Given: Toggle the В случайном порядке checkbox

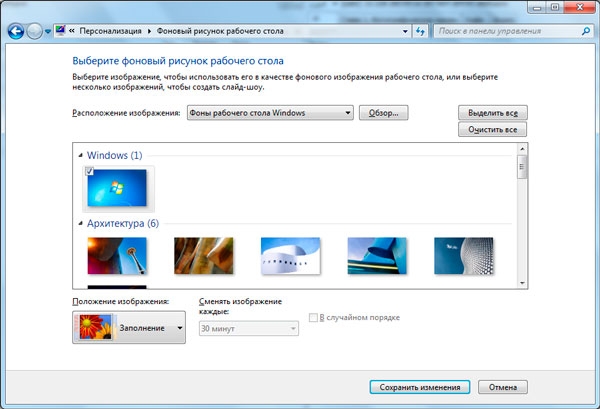Looking at the screenshot, I should tap(314, 318).
